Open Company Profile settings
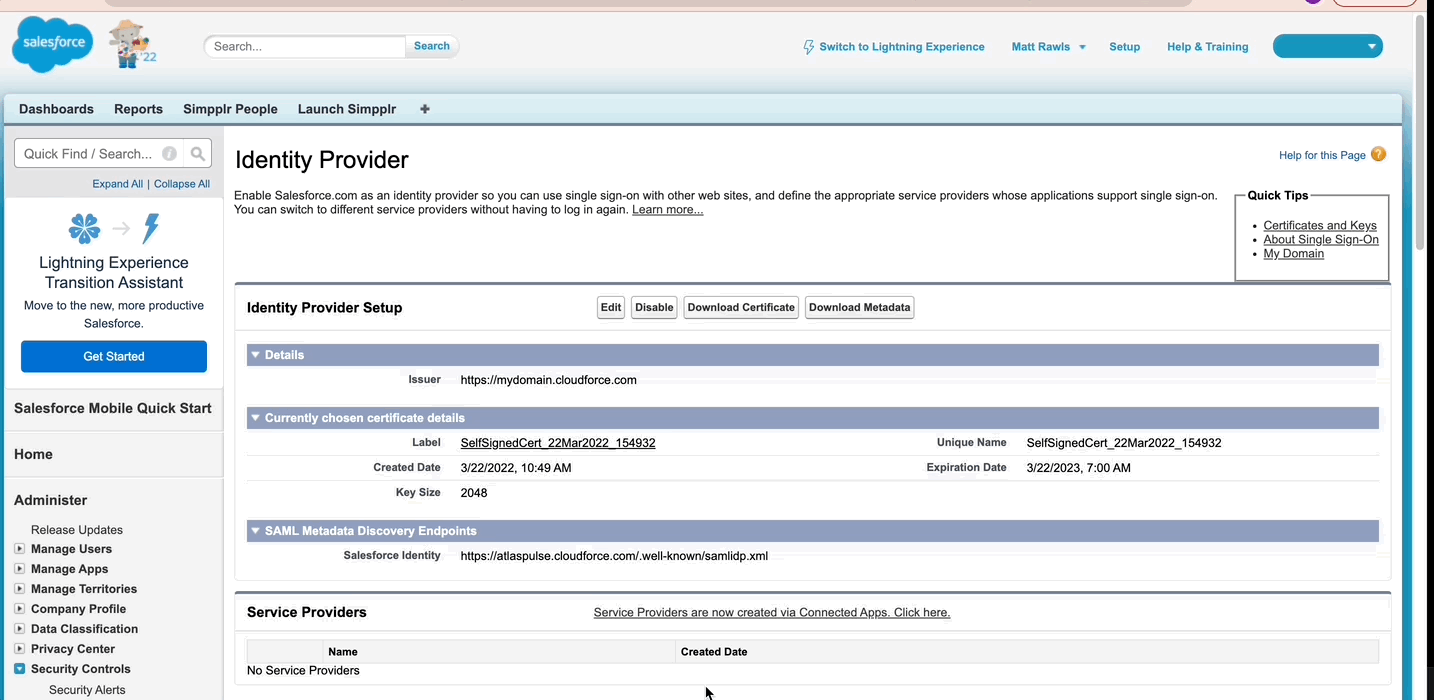This screenshot has width=1434, height=700. point(78,609)
